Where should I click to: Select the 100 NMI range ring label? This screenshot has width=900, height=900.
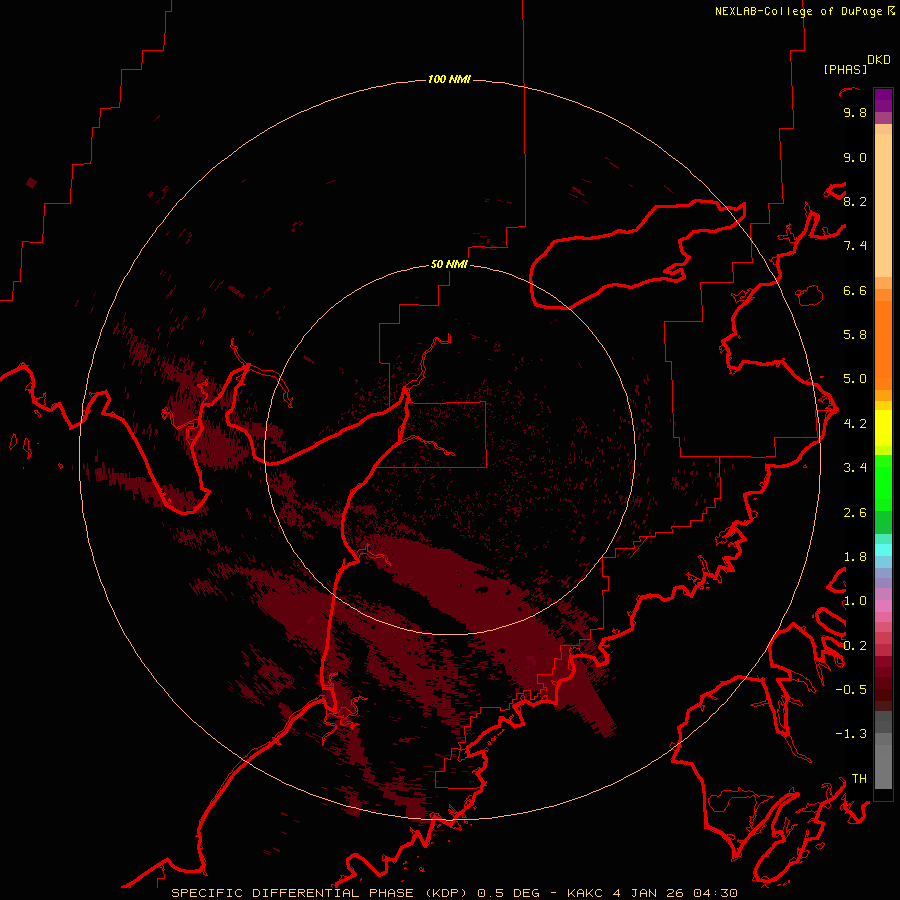449,79
